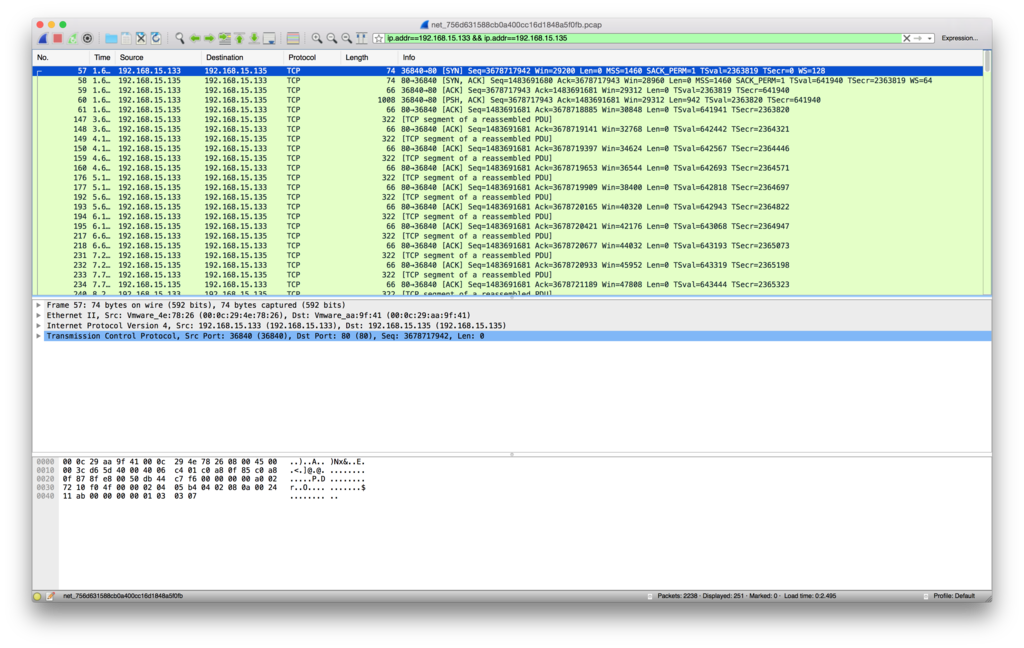Image resolution: width=1024 pixels, height=648 pixels.
Task: Reload the current capture file
Action: tap(155, 38)
